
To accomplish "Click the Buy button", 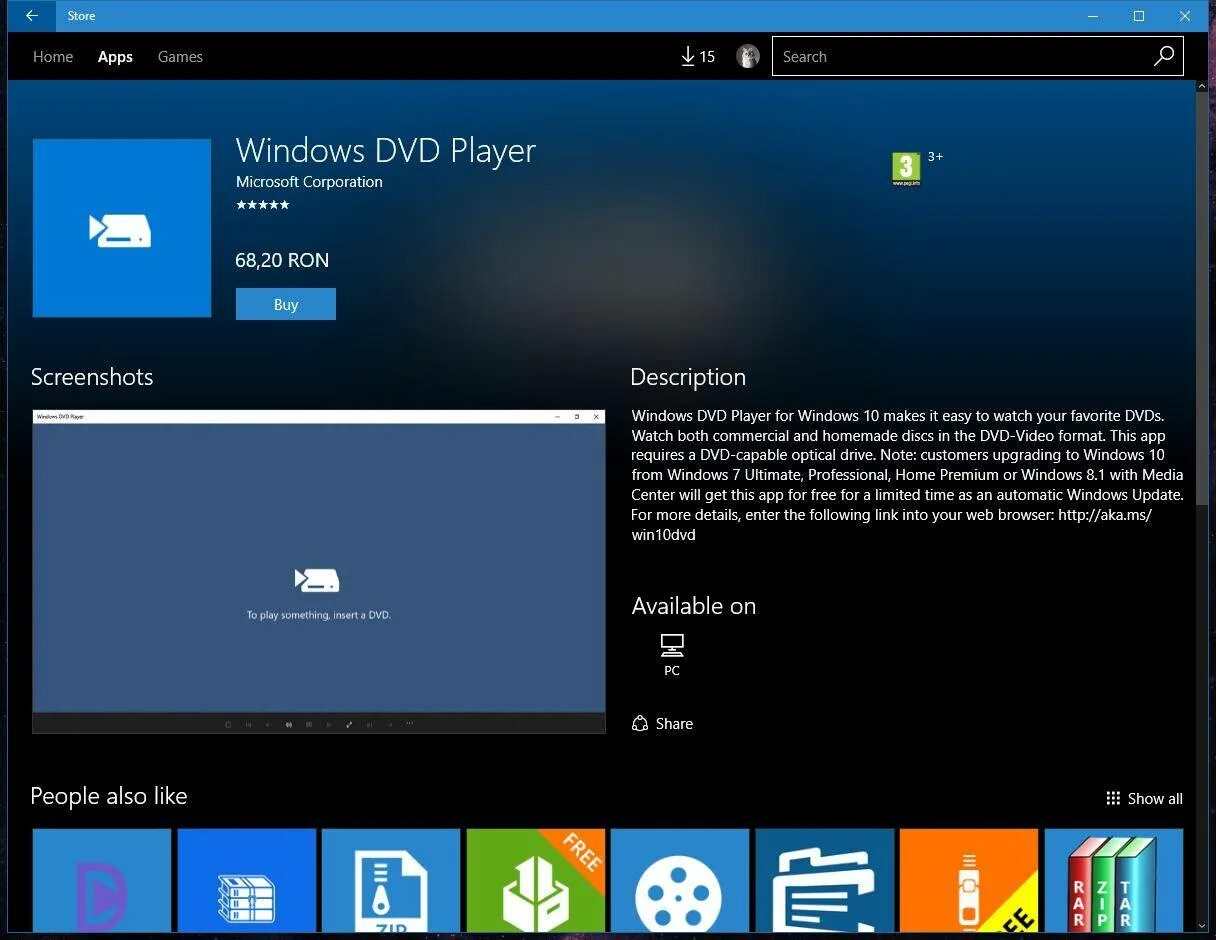I will pyautogui.click(x=286, y=304).
